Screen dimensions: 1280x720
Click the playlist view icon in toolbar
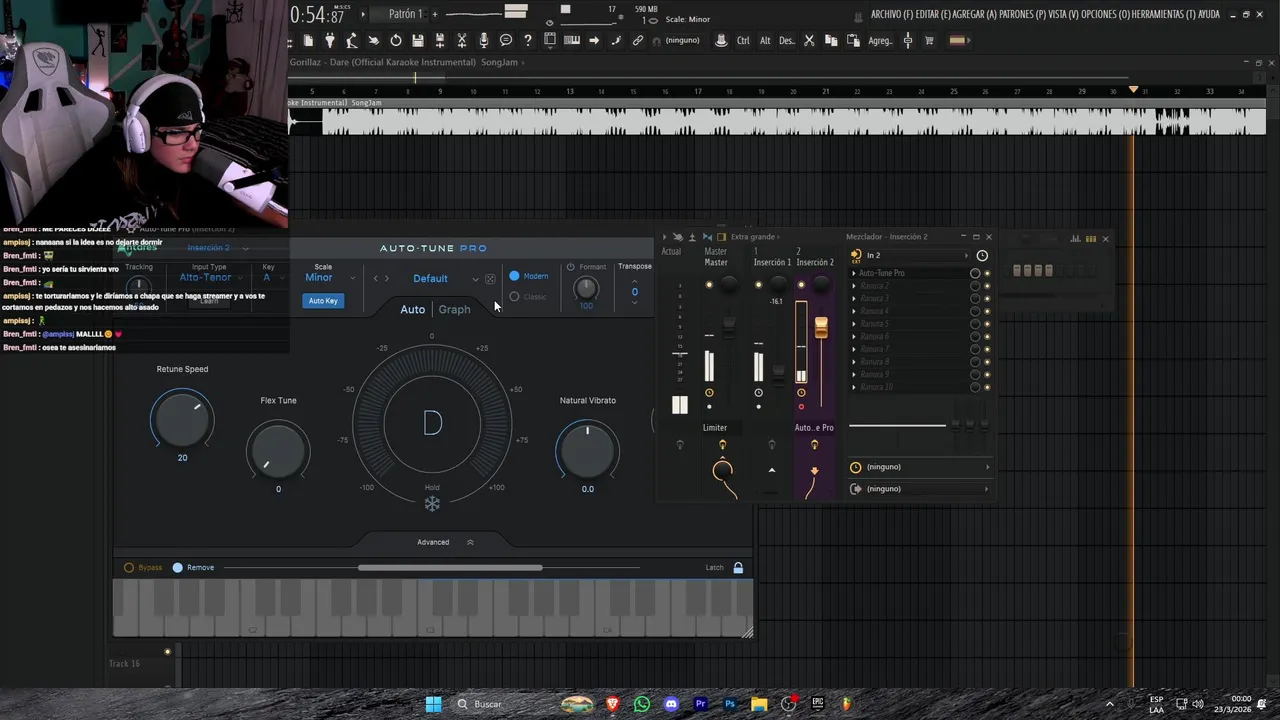click(549, 40)
